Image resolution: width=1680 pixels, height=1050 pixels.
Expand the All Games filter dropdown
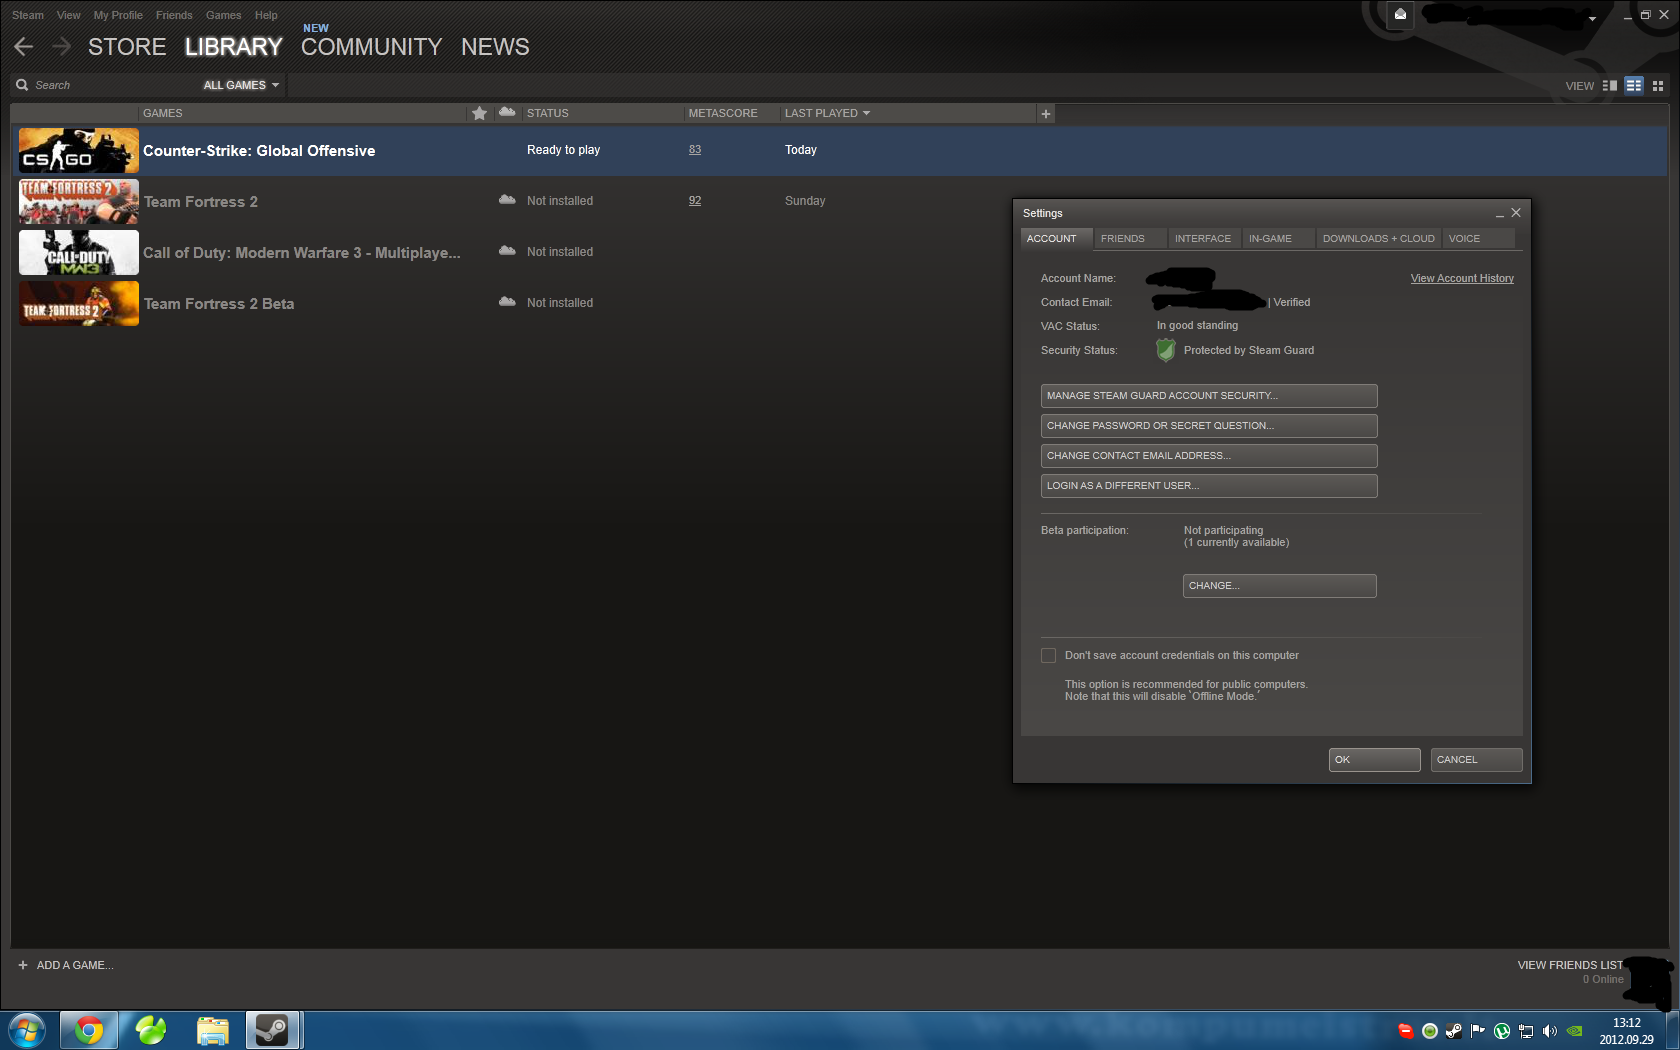pyautogui.click(x=241, y=85)
